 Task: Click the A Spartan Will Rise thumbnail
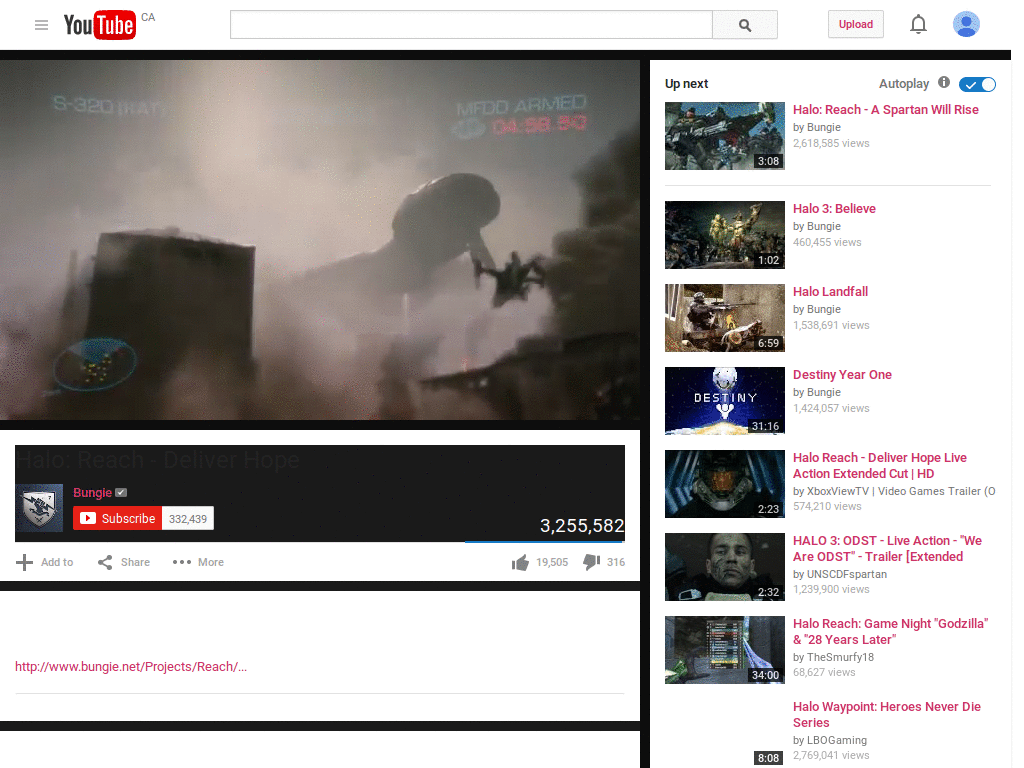click(x=725, y=136)
